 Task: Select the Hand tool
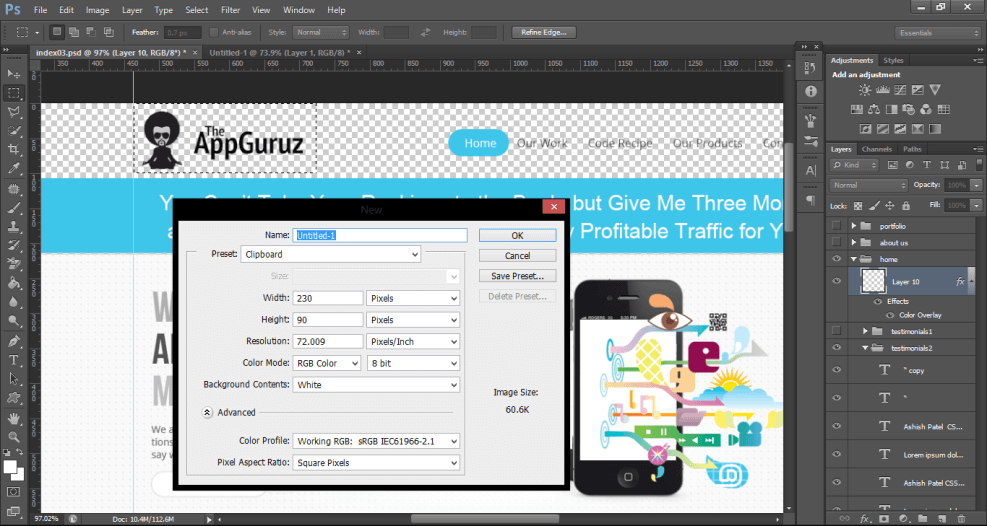coord(13,418)
